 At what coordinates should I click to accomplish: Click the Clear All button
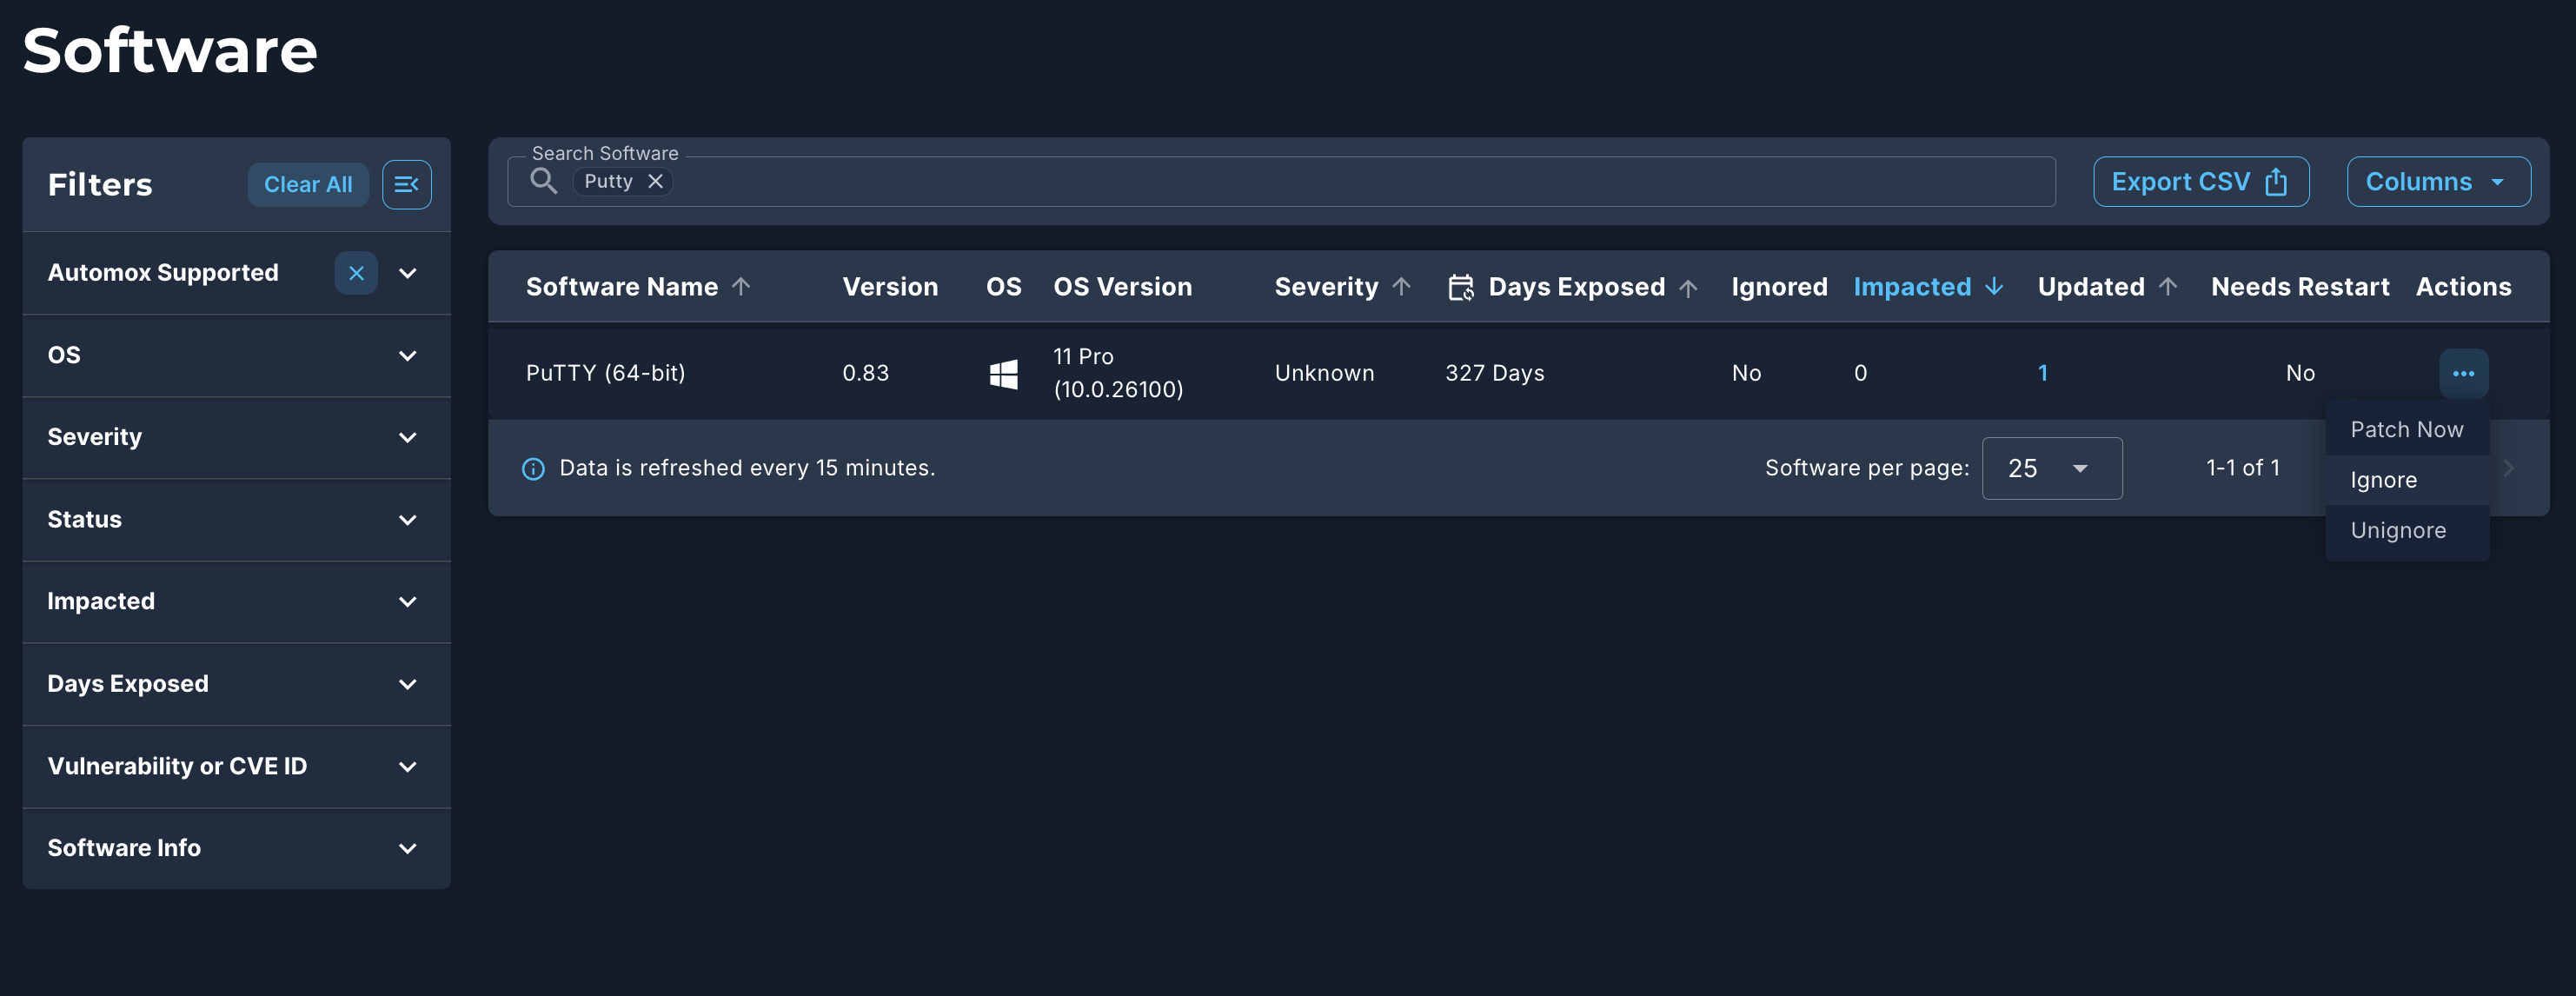tap(308, 184)
